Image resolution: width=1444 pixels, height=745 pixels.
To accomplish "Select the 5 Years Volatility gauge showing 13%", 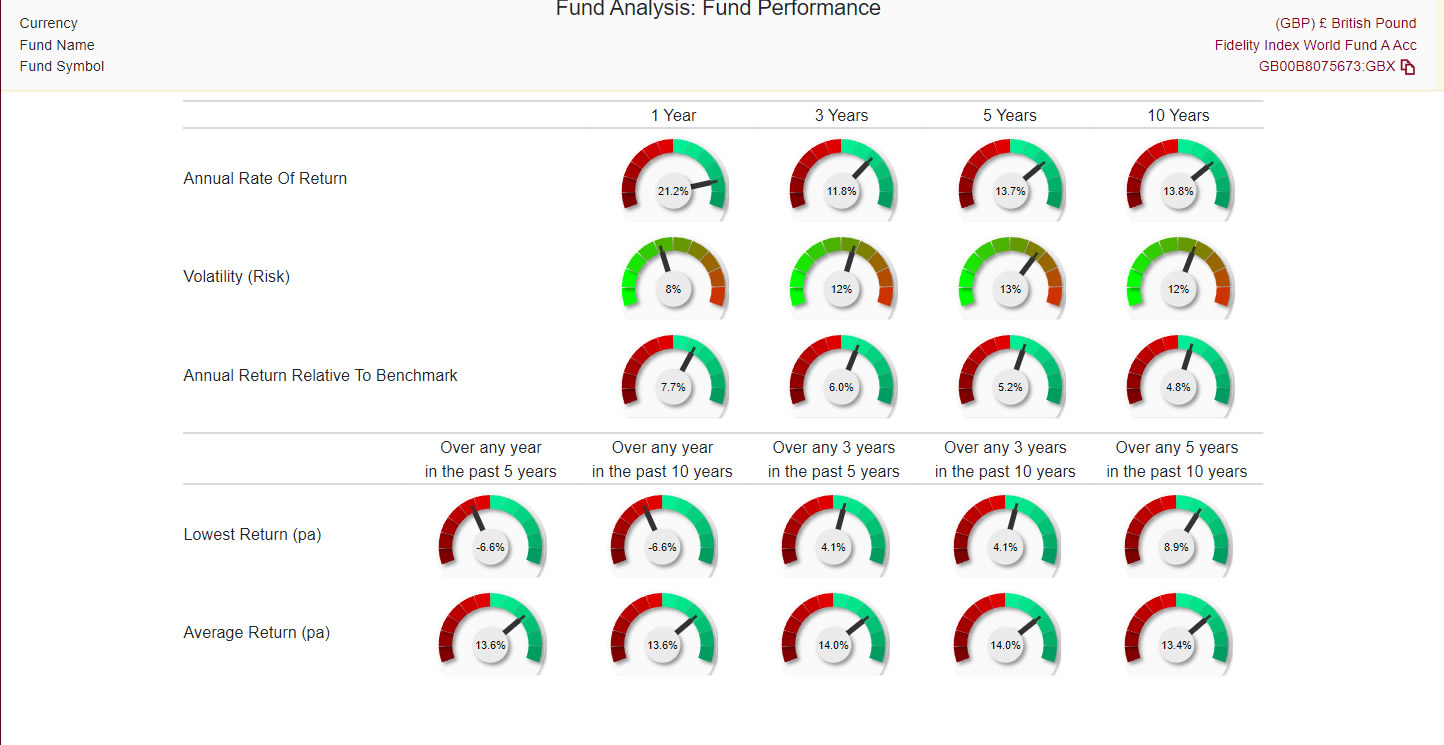I will click(x=1010, y=277).
